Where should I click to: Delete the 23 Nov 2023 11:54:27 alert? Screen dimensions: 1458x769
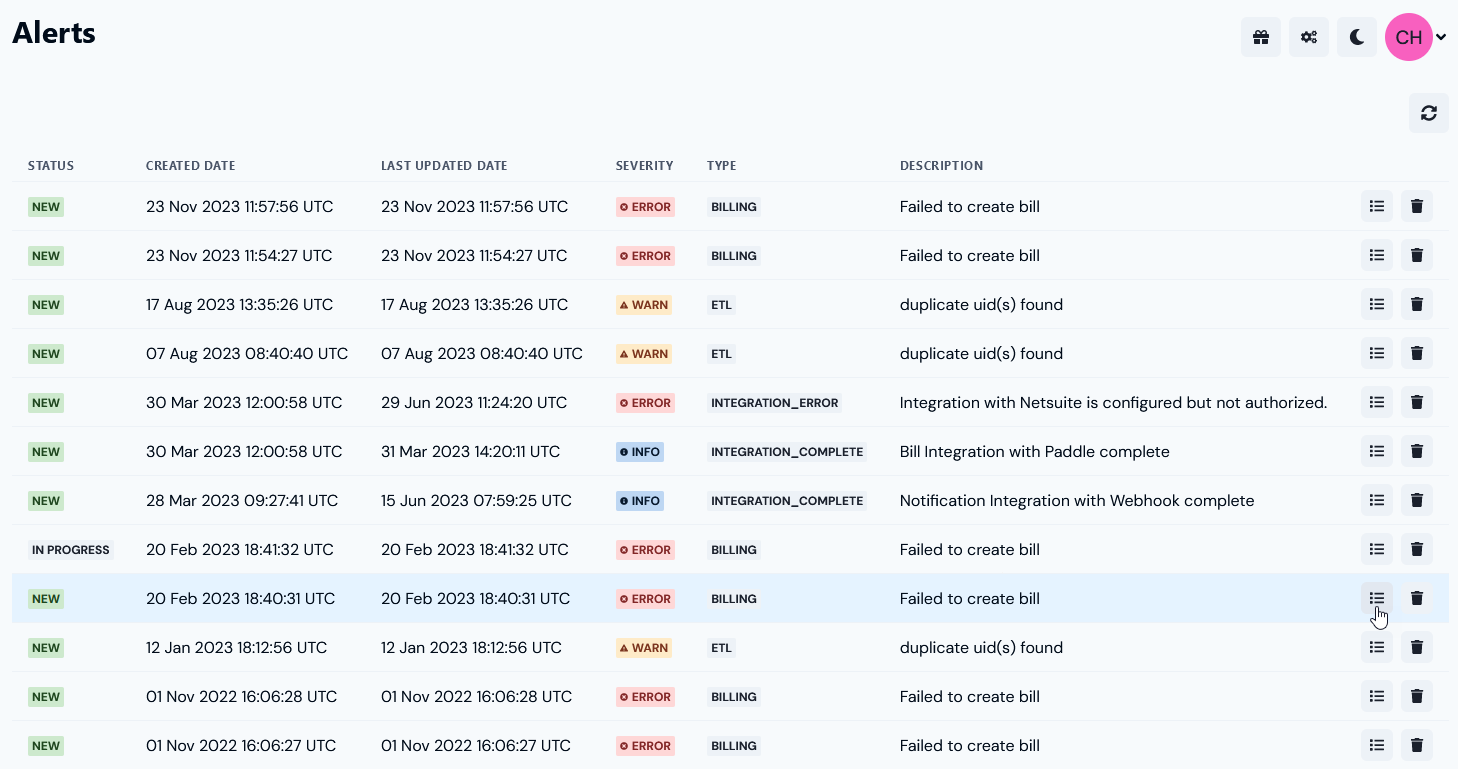[x=1416, y=255]
